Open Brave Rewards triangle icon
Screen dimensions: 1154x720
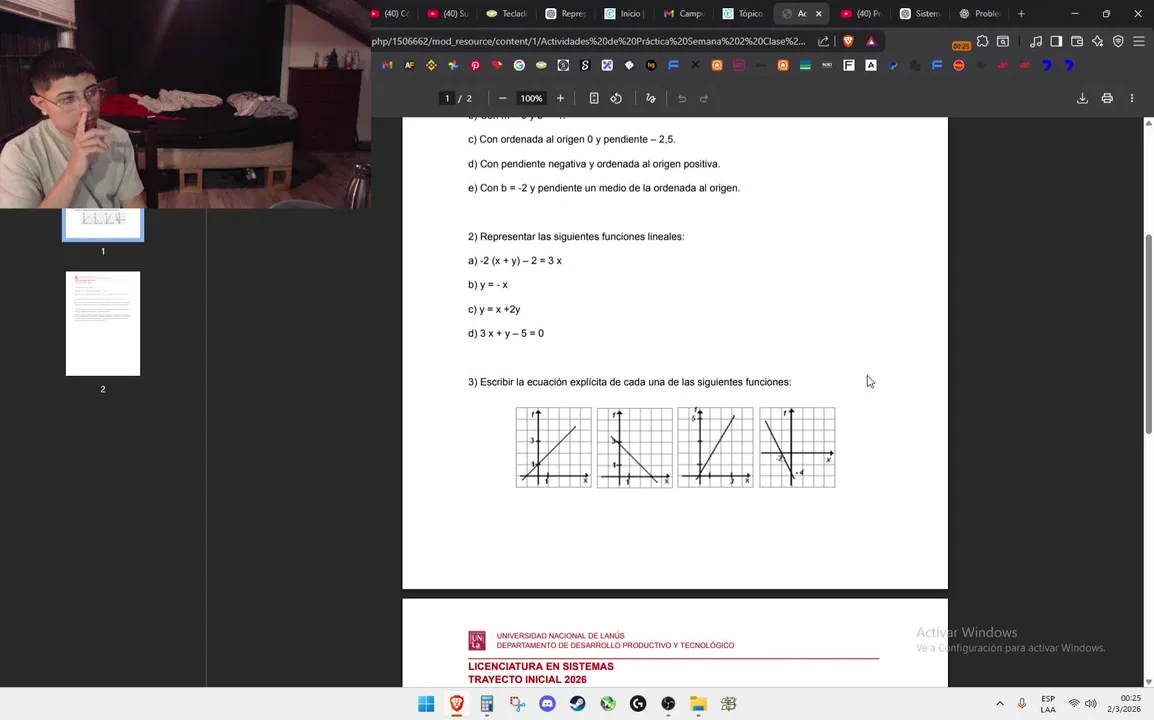coord(871,41)
